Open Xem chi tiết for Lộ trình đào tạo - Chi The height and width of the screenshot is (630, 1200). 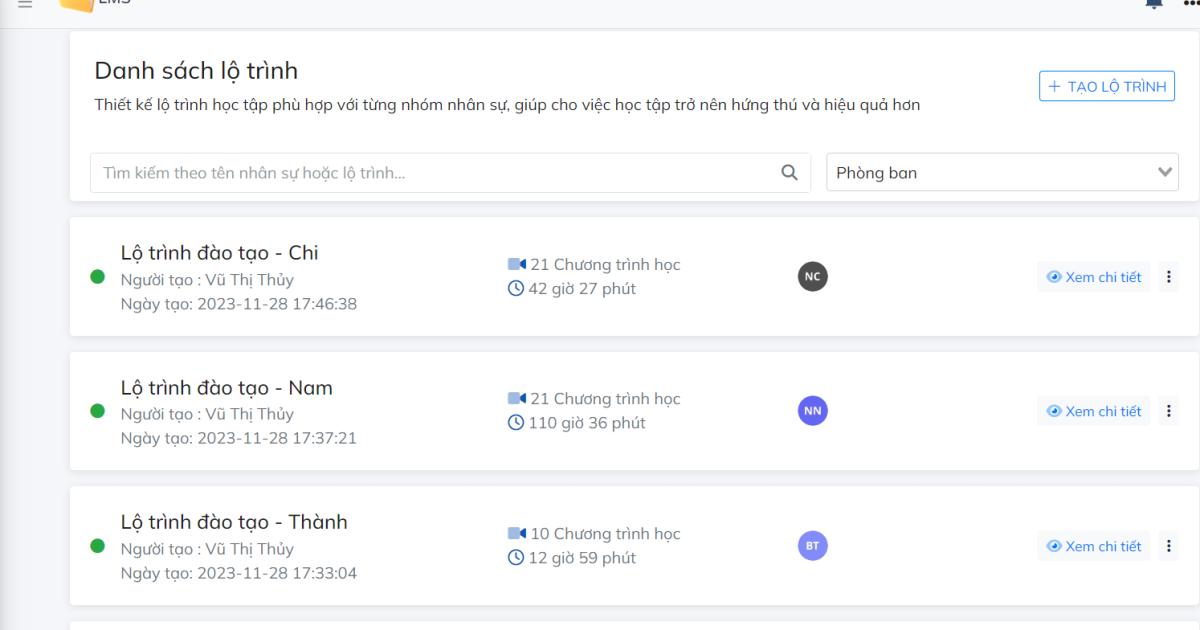coord(1093,276)
